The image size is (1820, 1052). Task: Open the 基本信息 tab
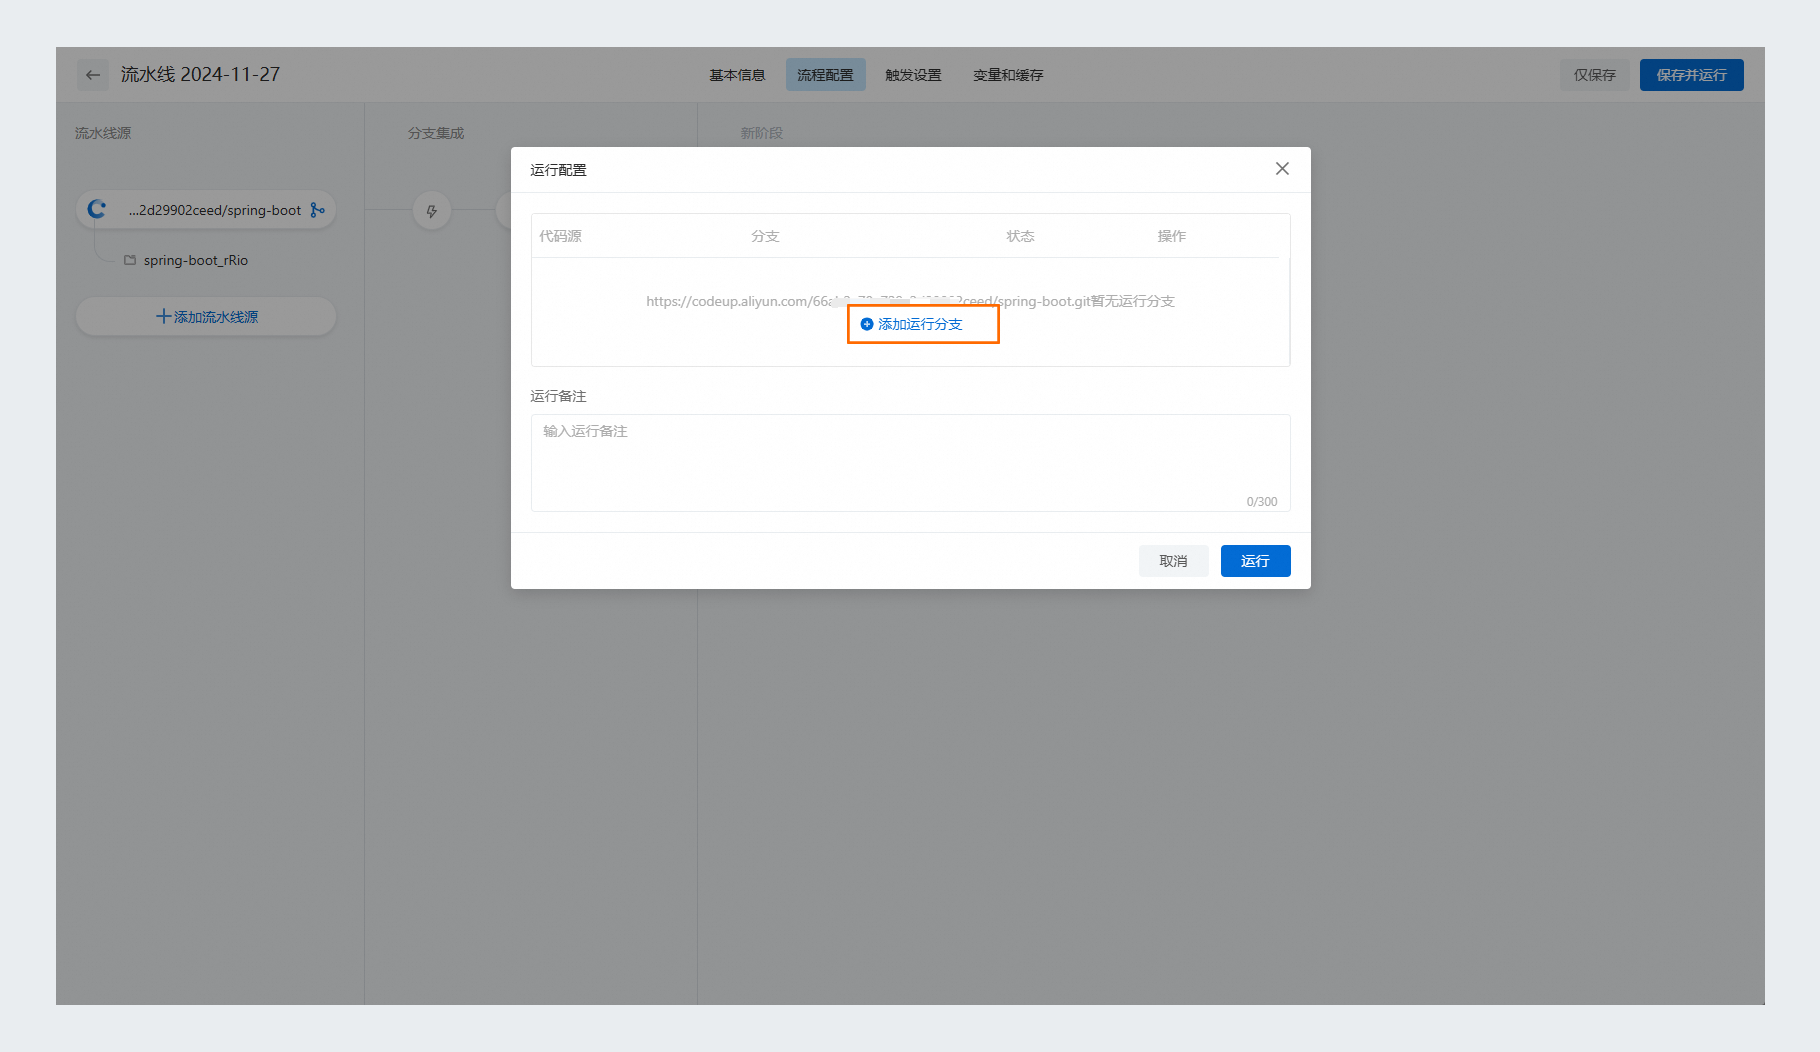click(x=737, y=75)
